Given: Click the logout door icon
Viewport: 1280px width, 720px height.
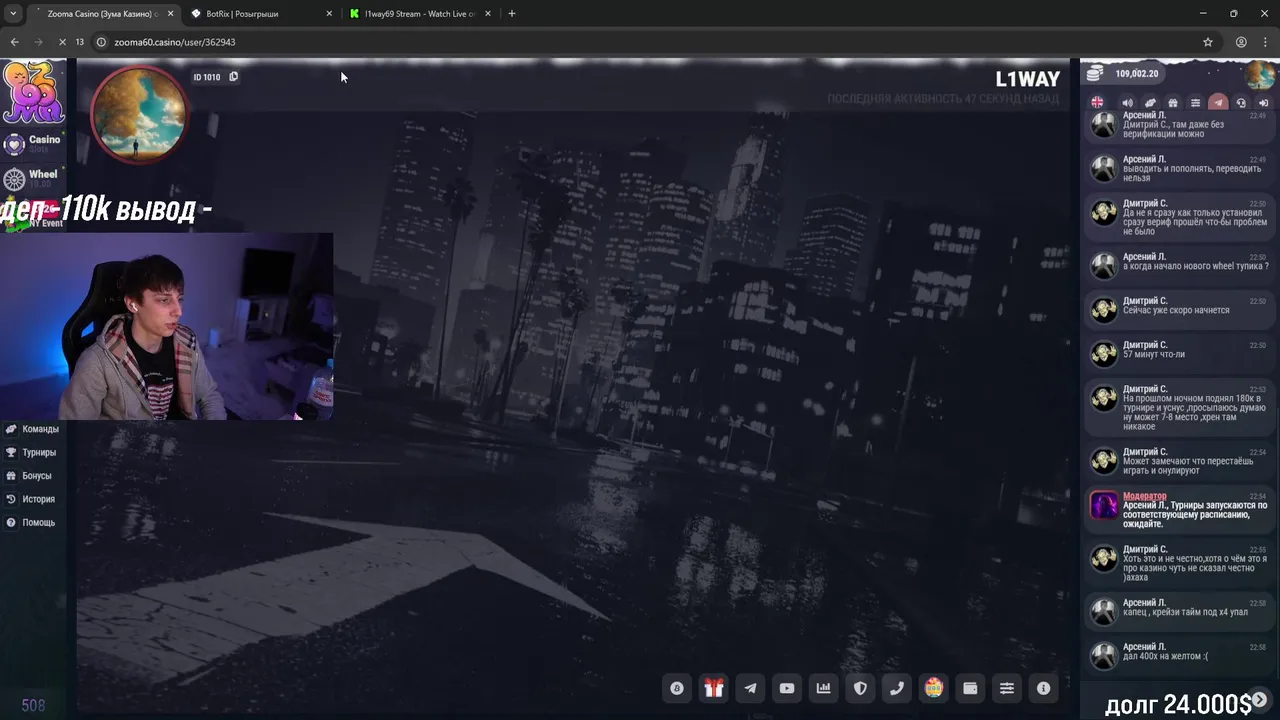Looking at the screenshot, I should click(1263, 103).
